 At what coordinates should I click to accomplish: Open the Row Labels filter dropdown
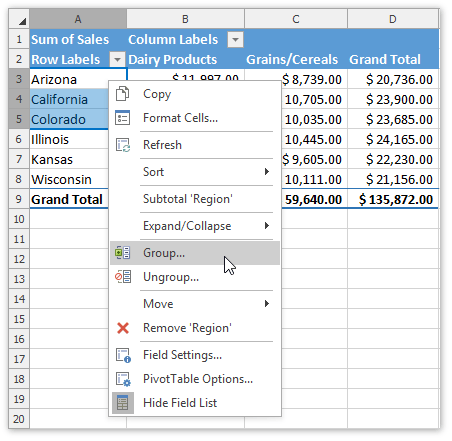pyautogui.click(x=117, y=60)
